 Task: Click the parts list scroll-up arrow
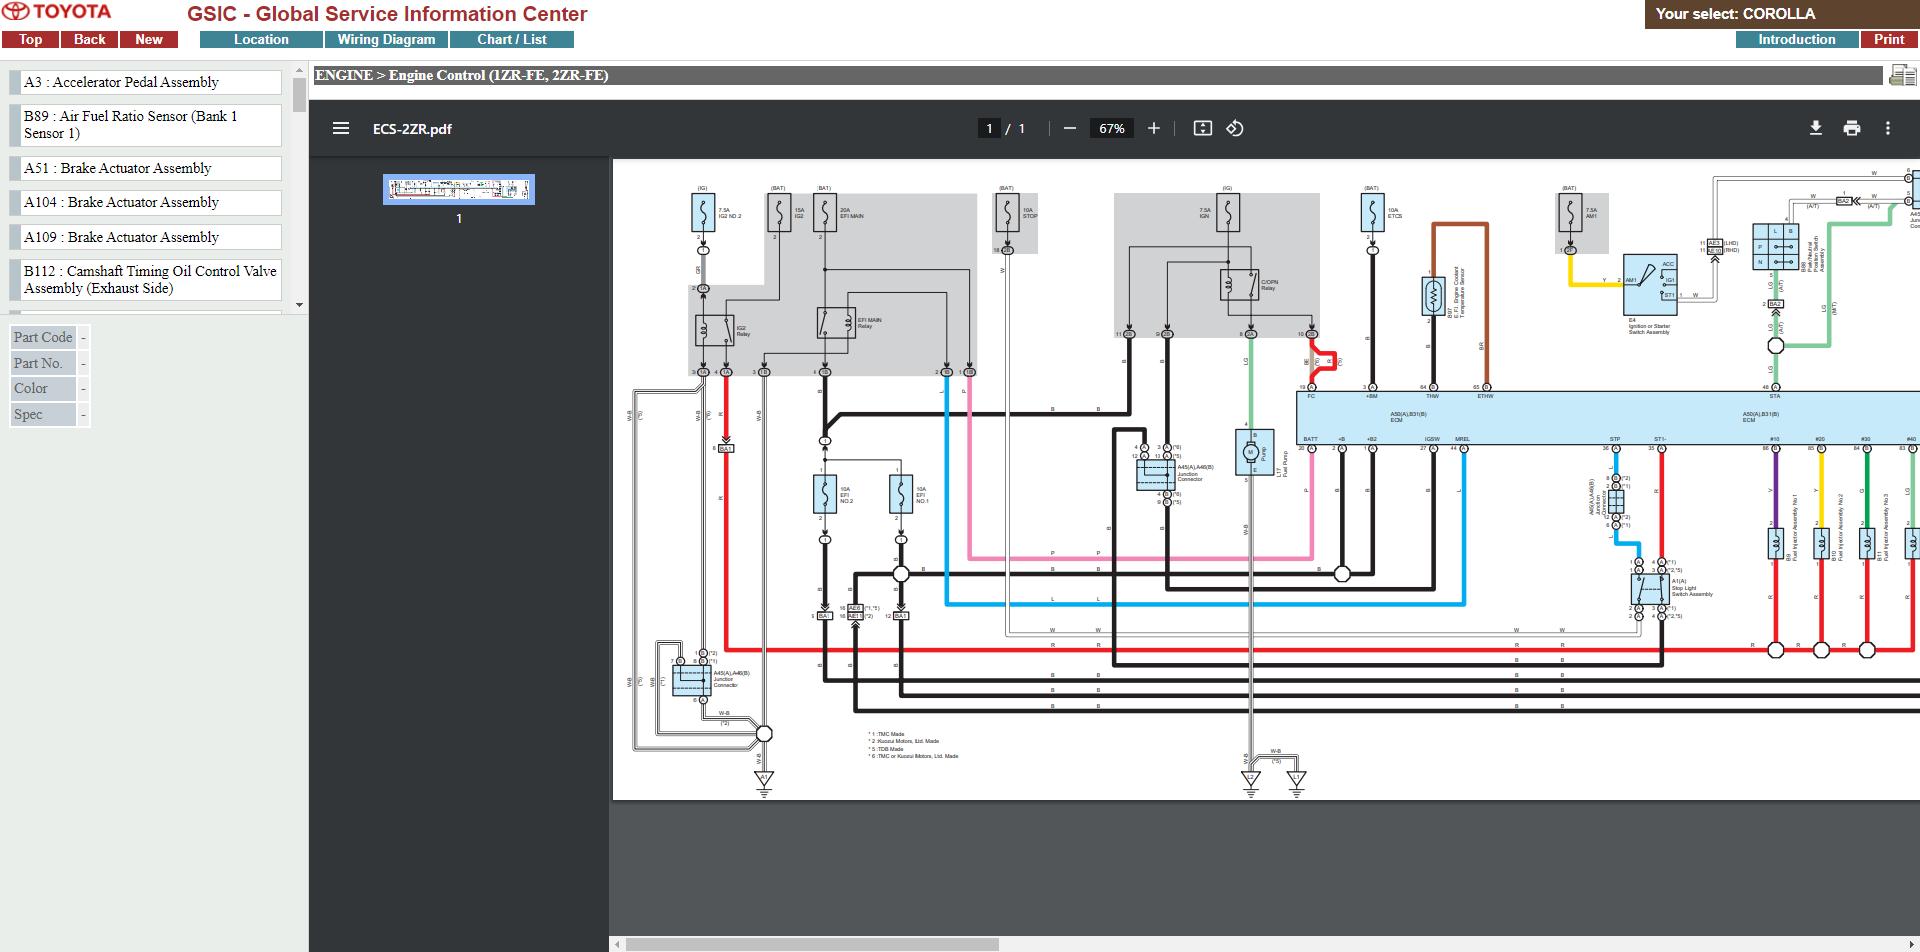pos(299,70)
